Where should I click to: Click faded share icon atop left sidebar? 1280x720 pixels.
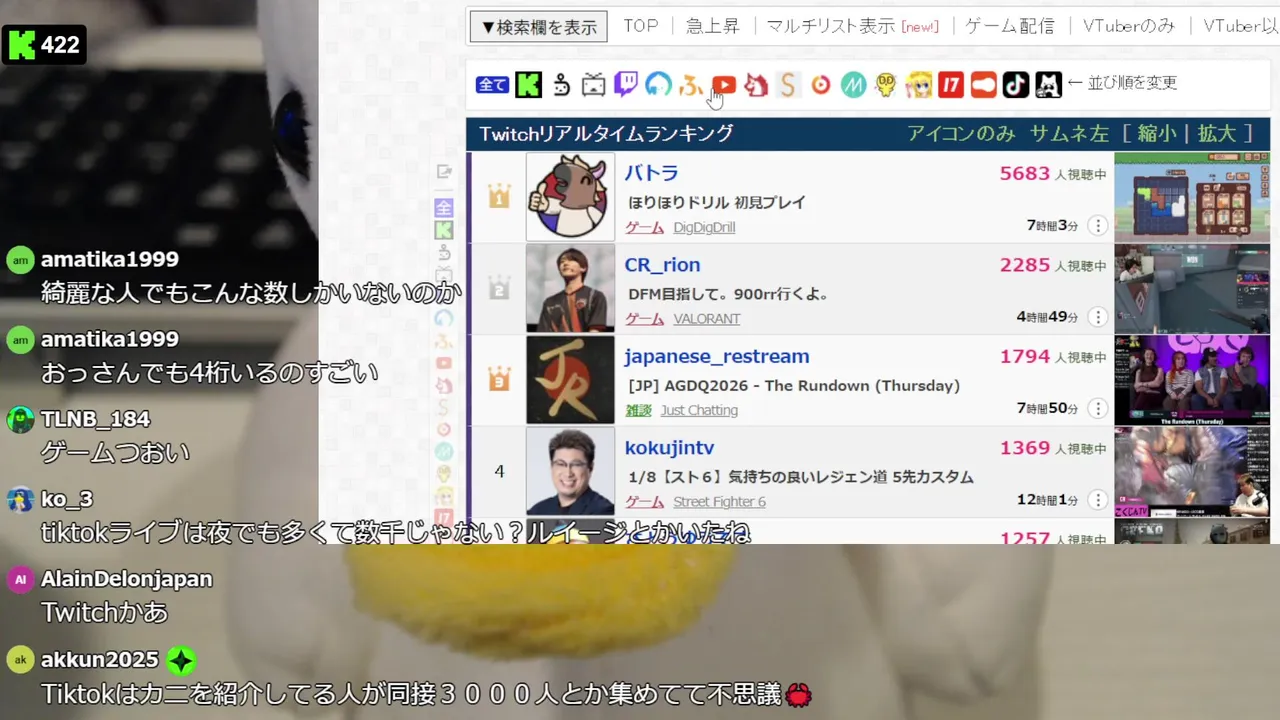(x=444, y=172)
